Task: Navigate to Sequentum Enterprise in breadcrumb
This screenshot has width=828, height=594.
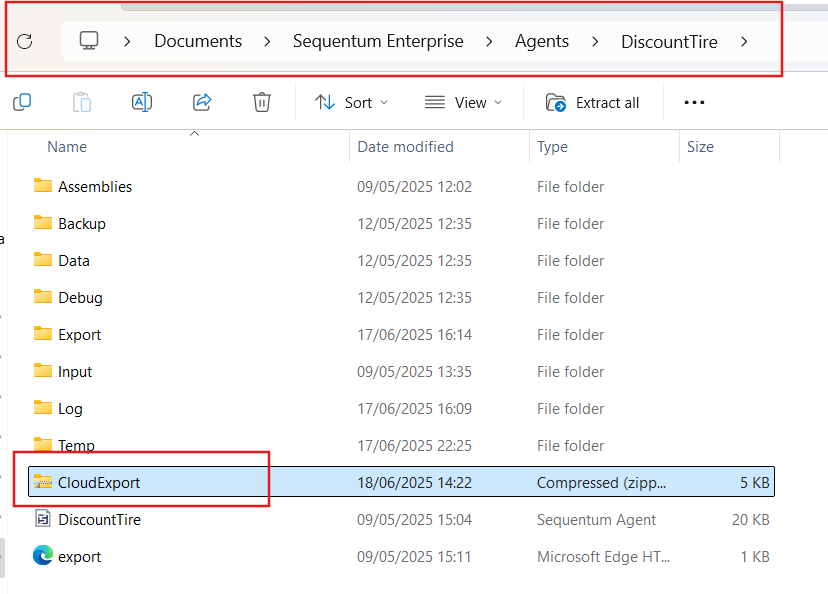Action: pos(378,41)
